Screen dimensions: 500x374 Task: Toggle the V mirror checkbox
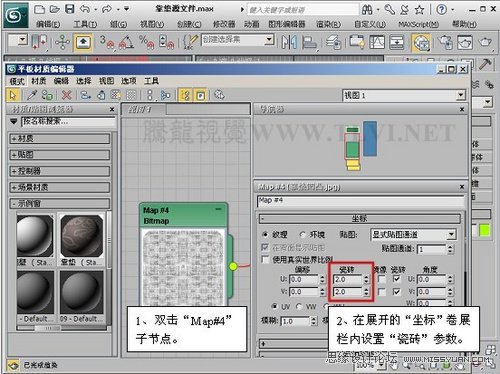[x=382, y=292]
